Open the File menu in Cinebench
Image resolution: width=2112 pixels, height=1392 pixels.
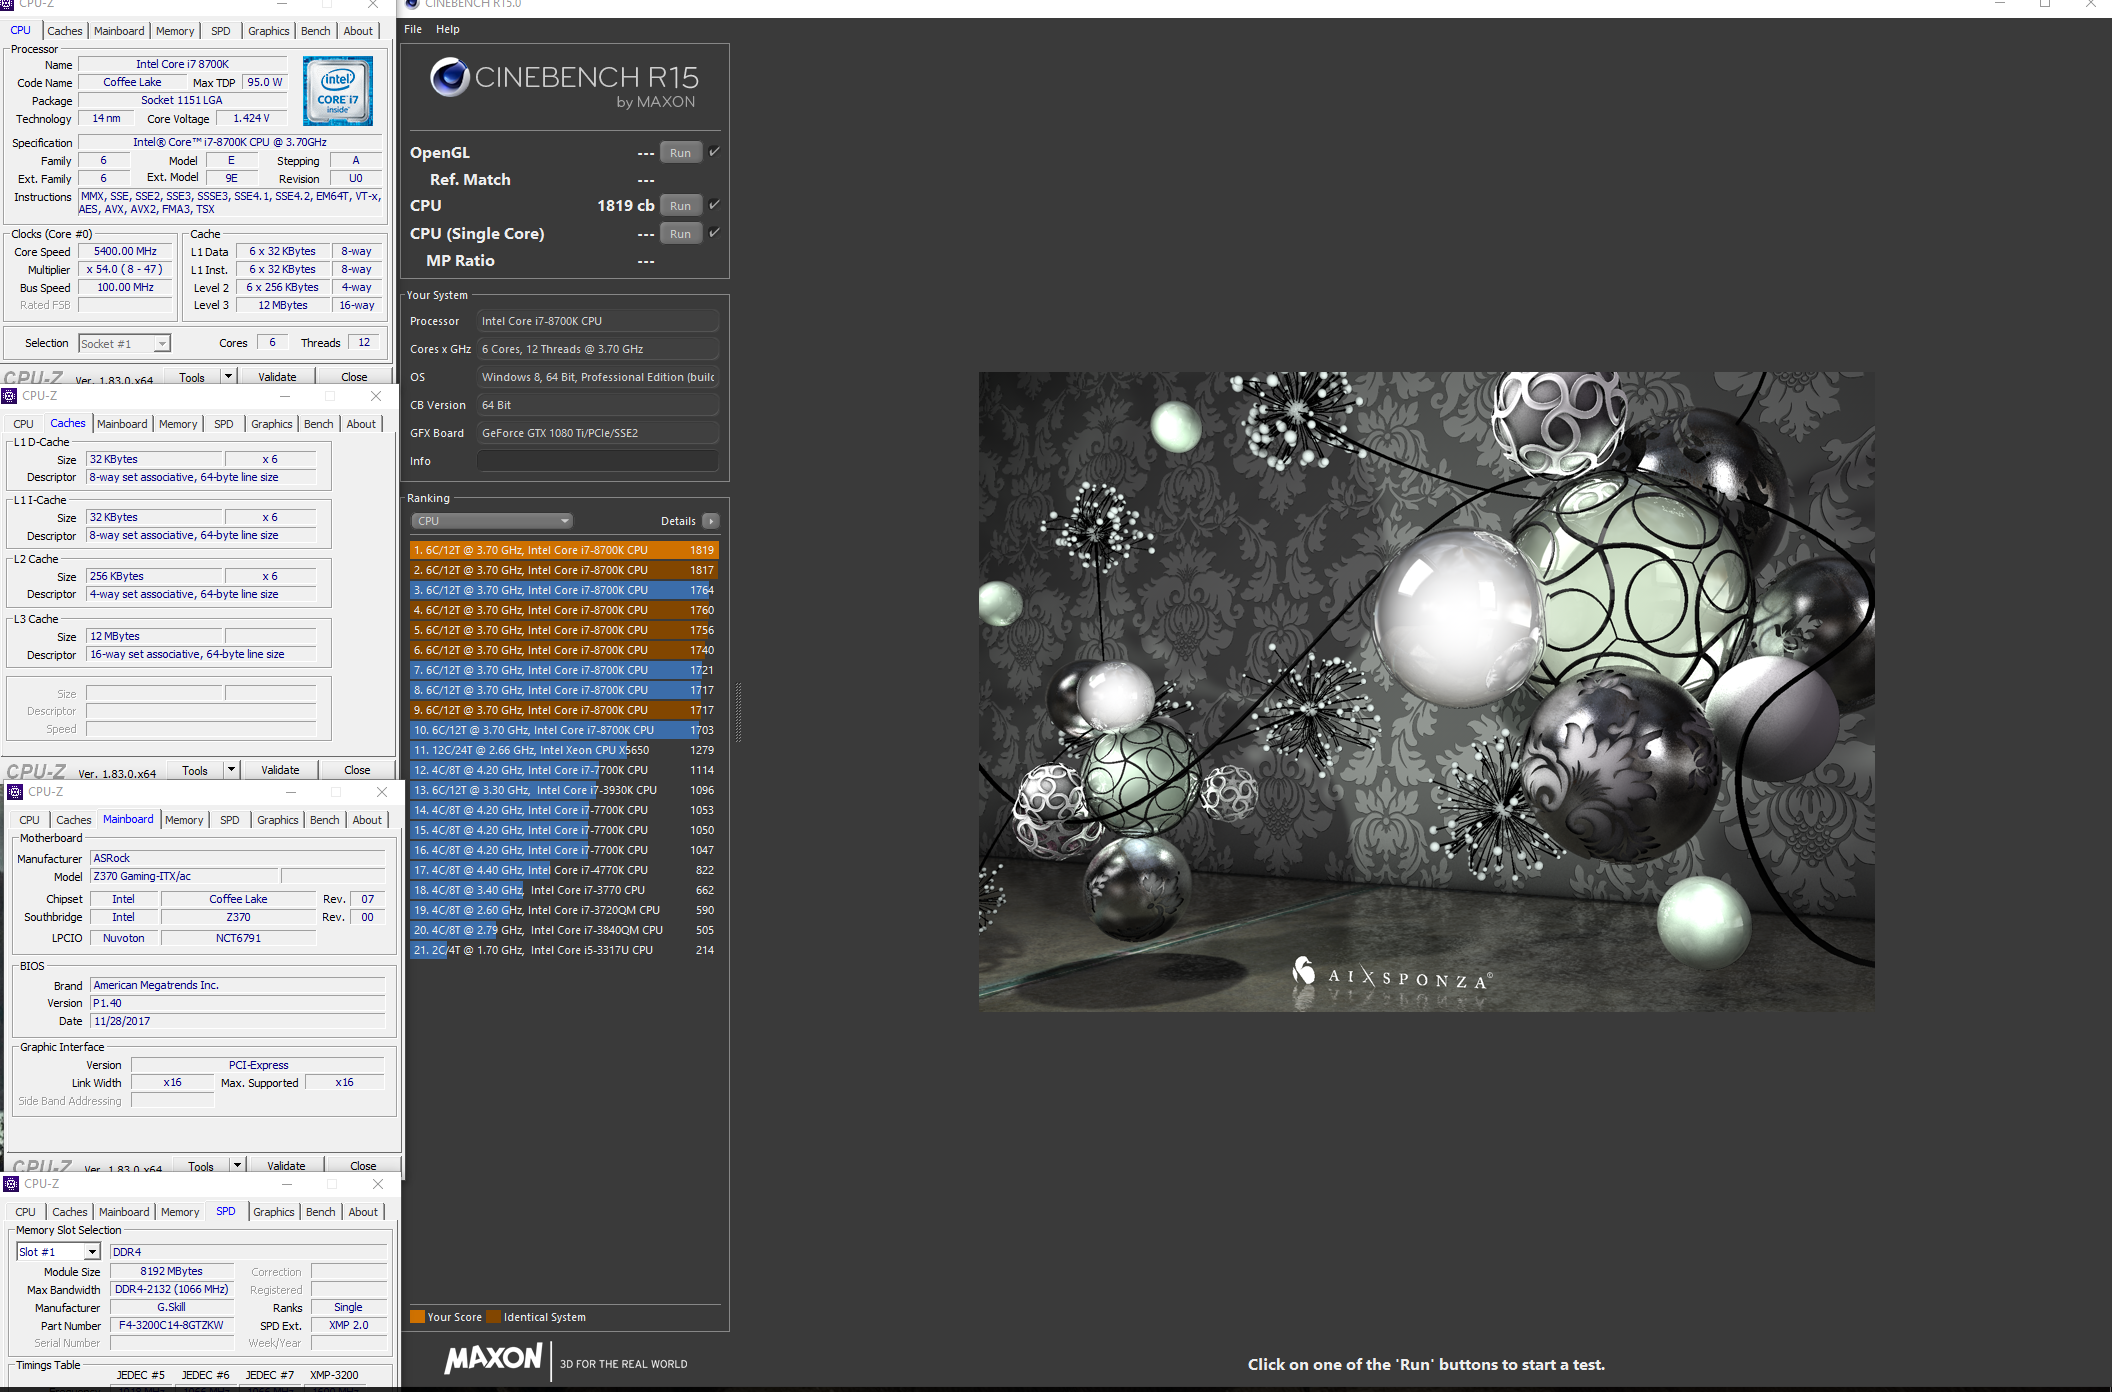(413, 29)
